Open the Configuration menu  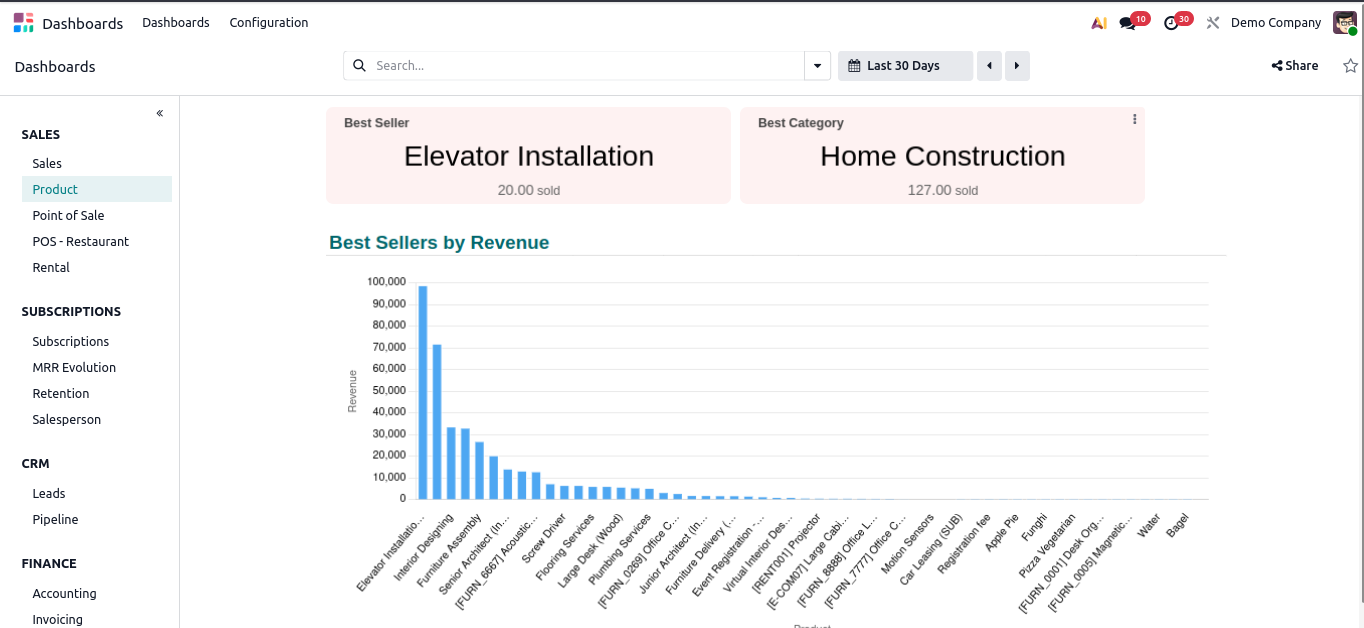click(x=268, y=23)
